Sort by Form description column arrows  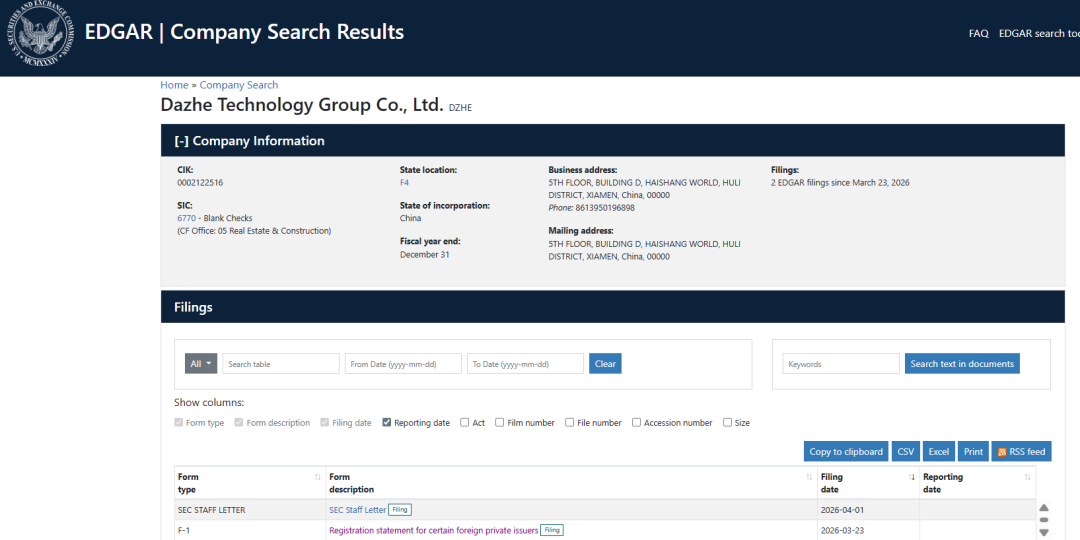tap(810, 478)
